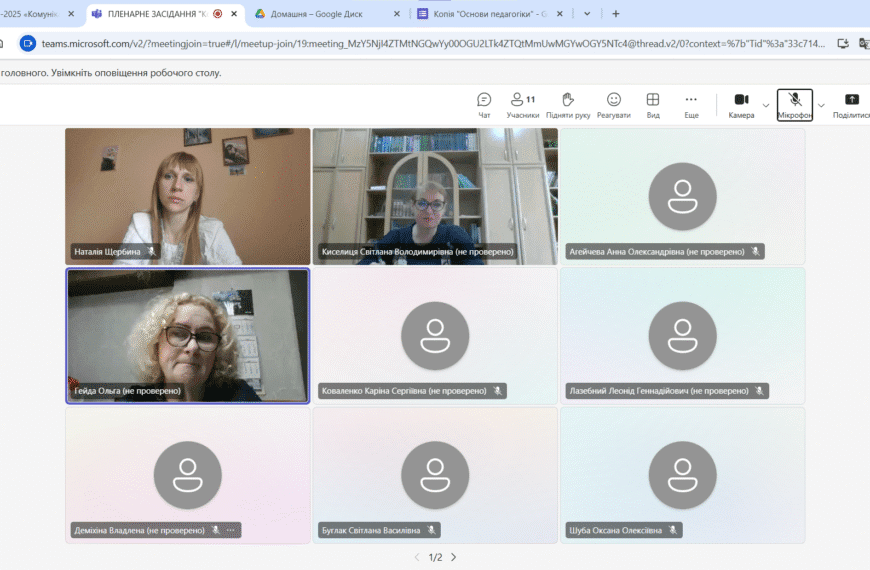This screenshot has height=570, width=870.
Task: Click muted mic icon for Коваленко Каріна
Action: tap(497, 391)
